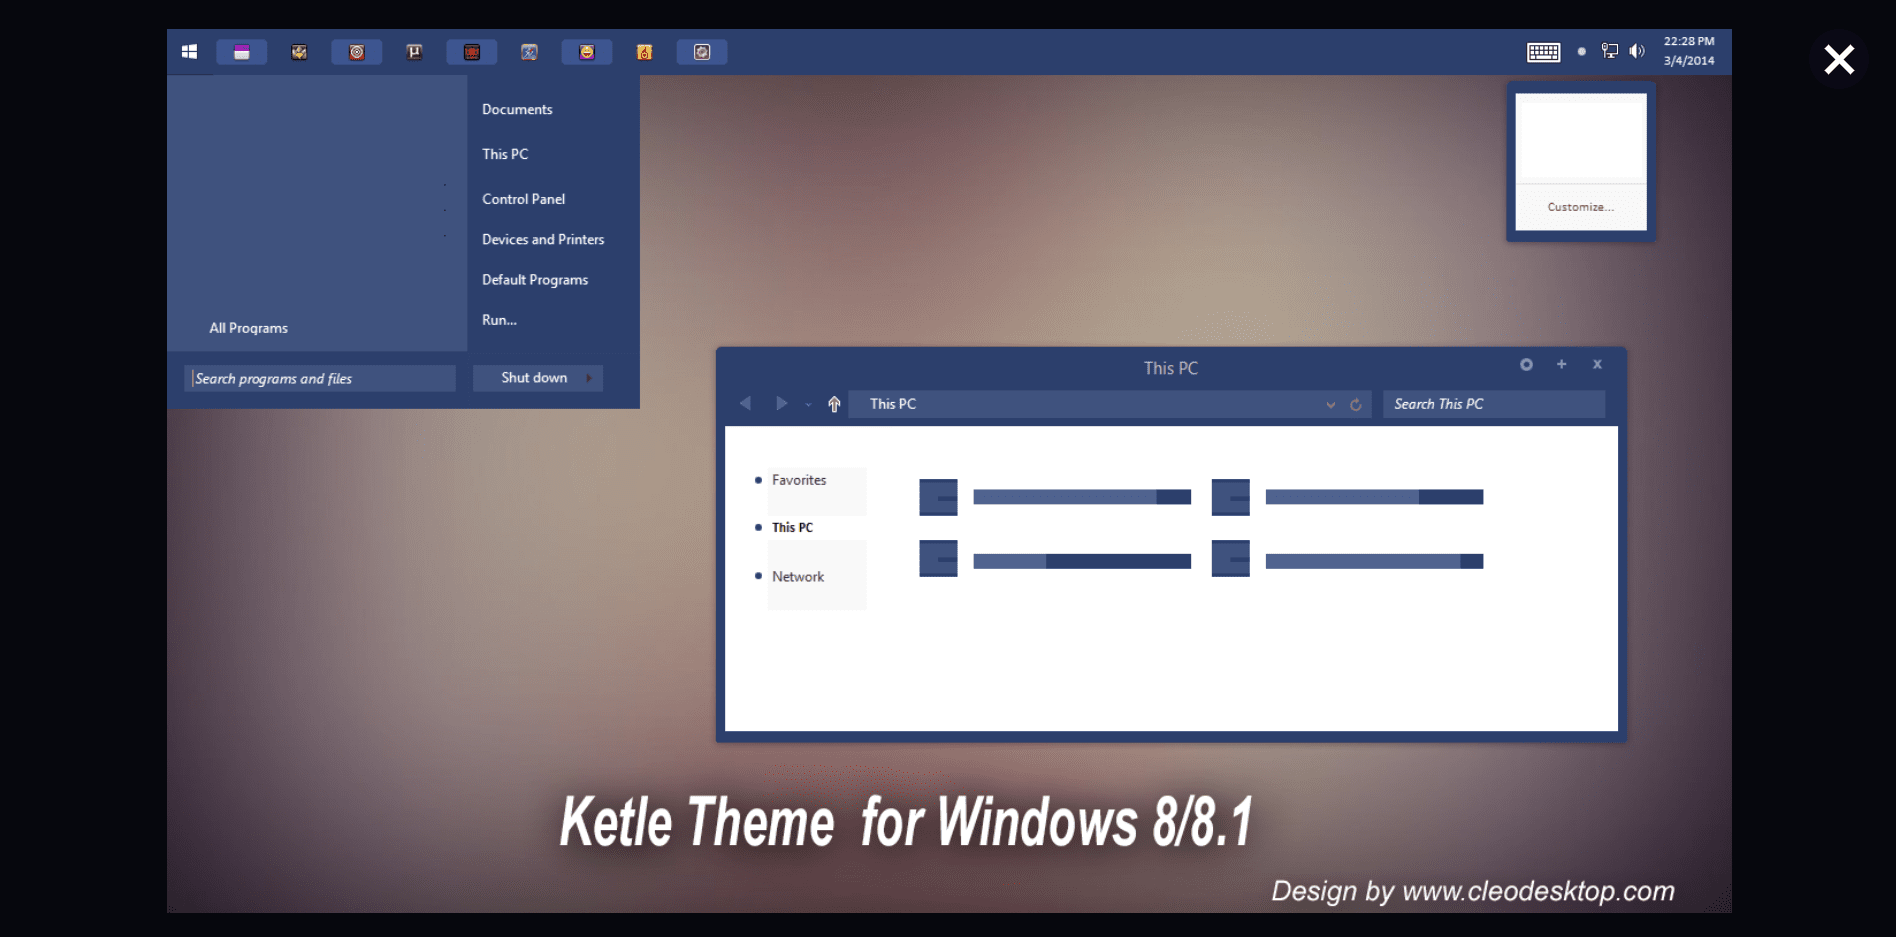Launch the Safari compass taskbar icon
The image size is (1896, 937).
point(529,52)
